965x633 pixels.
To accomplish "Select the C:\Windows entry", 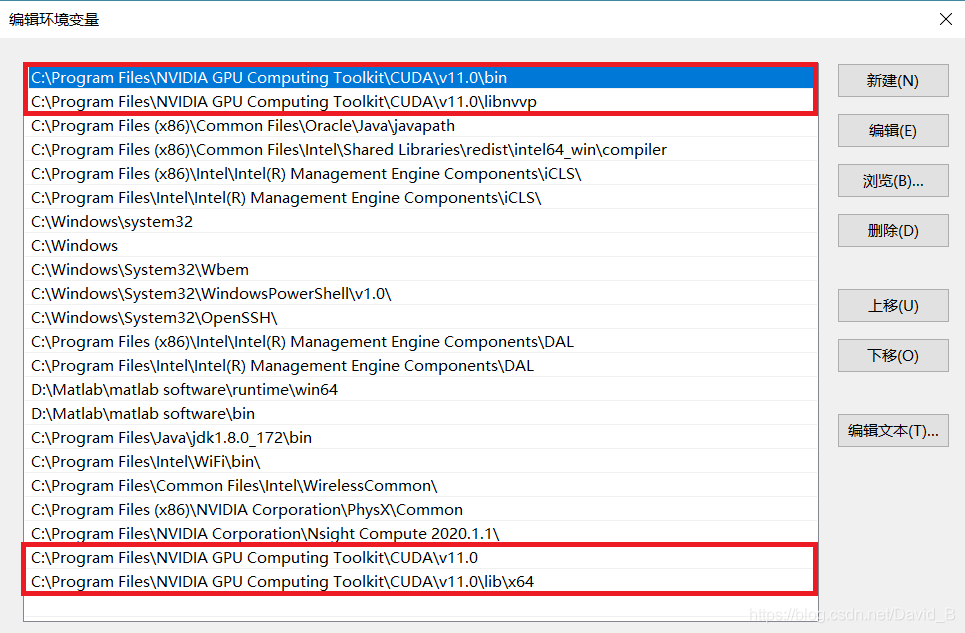I will [x=421, y=245].
